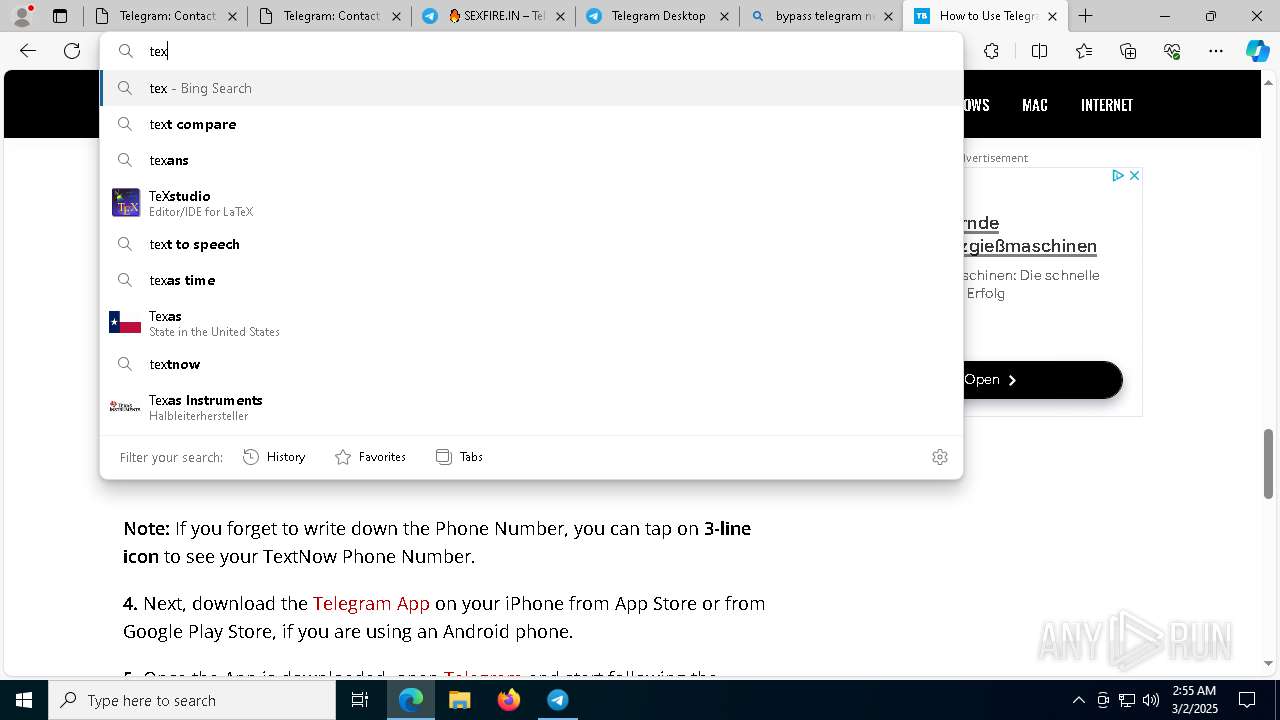Toggle split screen view icon
Screen dimensions: 1280x720
[1039, 51]
